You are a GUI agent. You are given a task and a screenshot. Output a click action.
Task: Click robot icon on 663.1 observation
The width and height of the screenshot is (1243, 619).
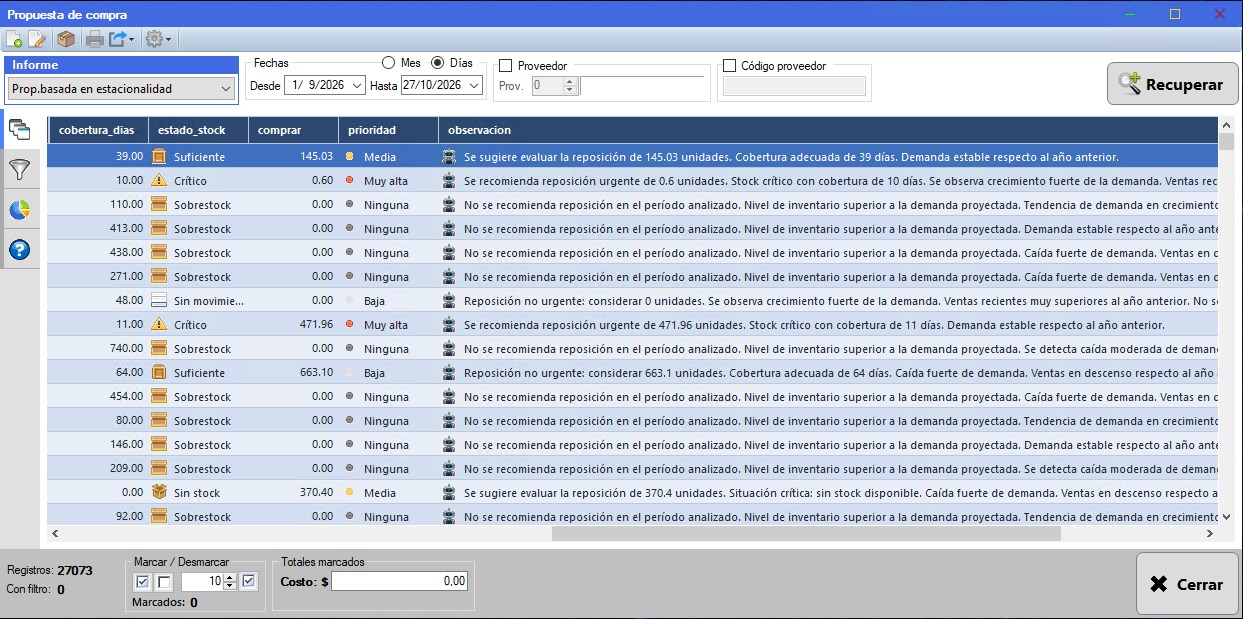coord(449,372)
